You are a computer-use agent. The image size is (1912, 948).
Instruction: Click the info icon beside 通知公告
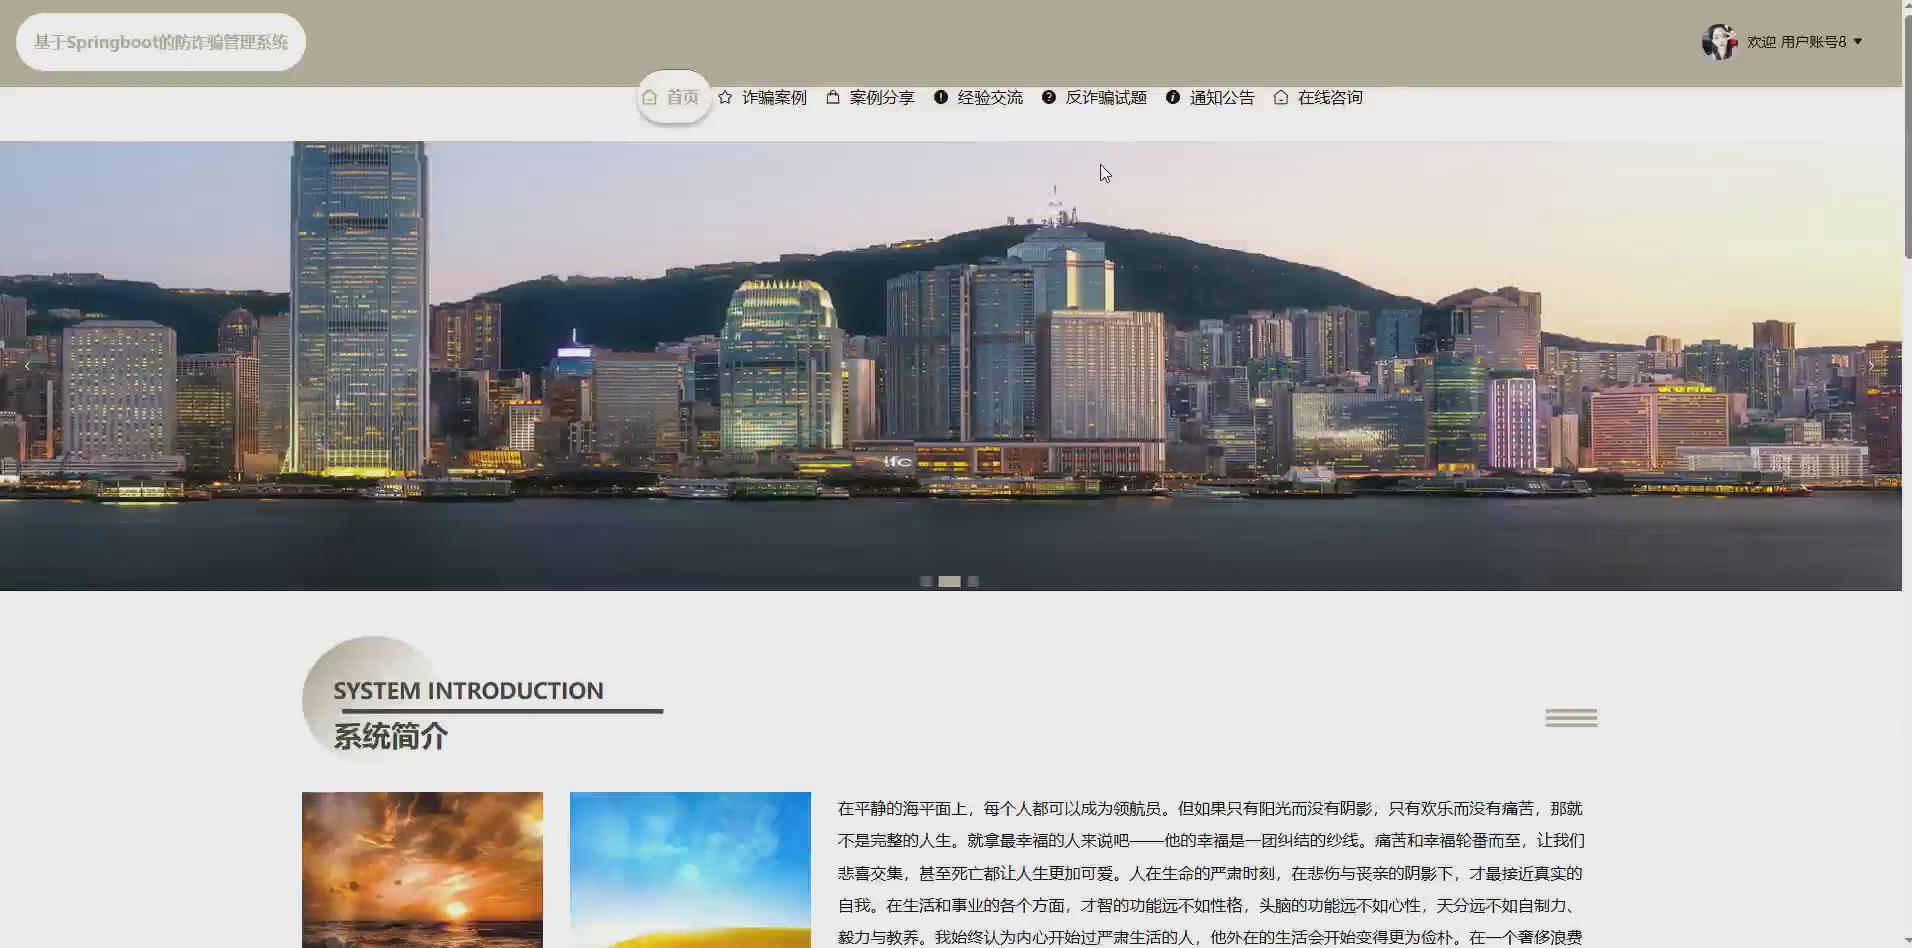click(1172, 97)
